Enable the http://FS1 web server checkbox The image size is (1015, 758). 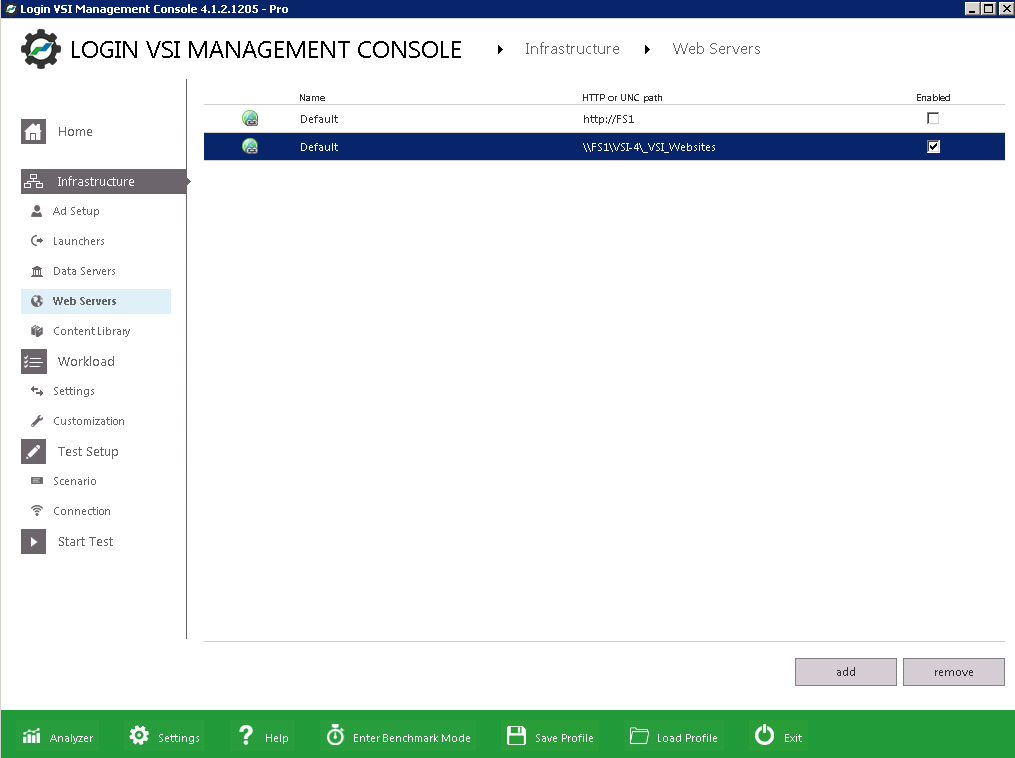coord(933,118)
